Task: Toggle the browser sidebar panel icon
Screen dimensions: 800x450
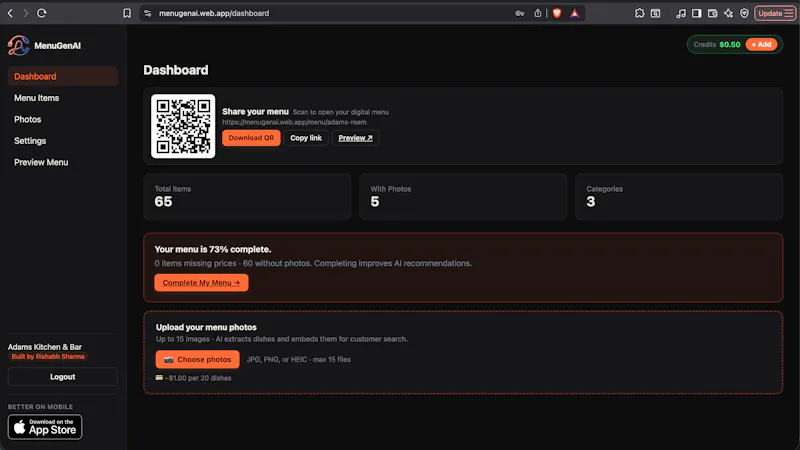Action: point(696,13)
